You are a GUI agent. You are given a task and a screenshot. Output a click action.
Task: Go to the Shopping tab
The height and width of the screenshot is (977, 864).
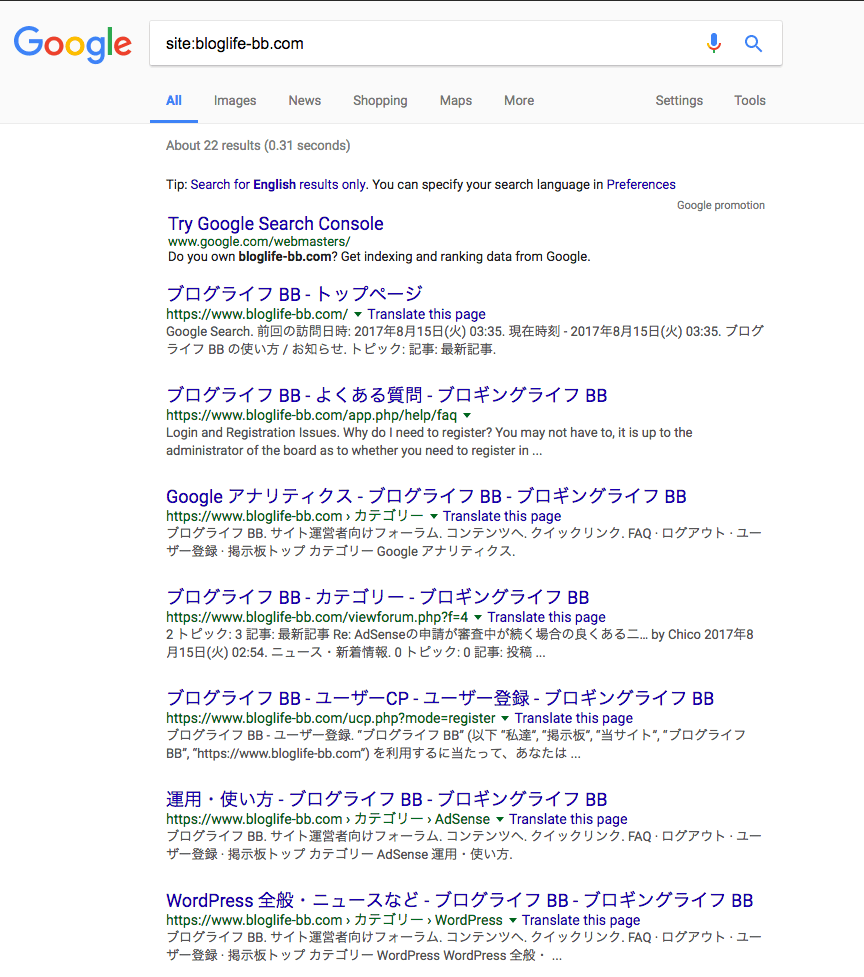380,100
